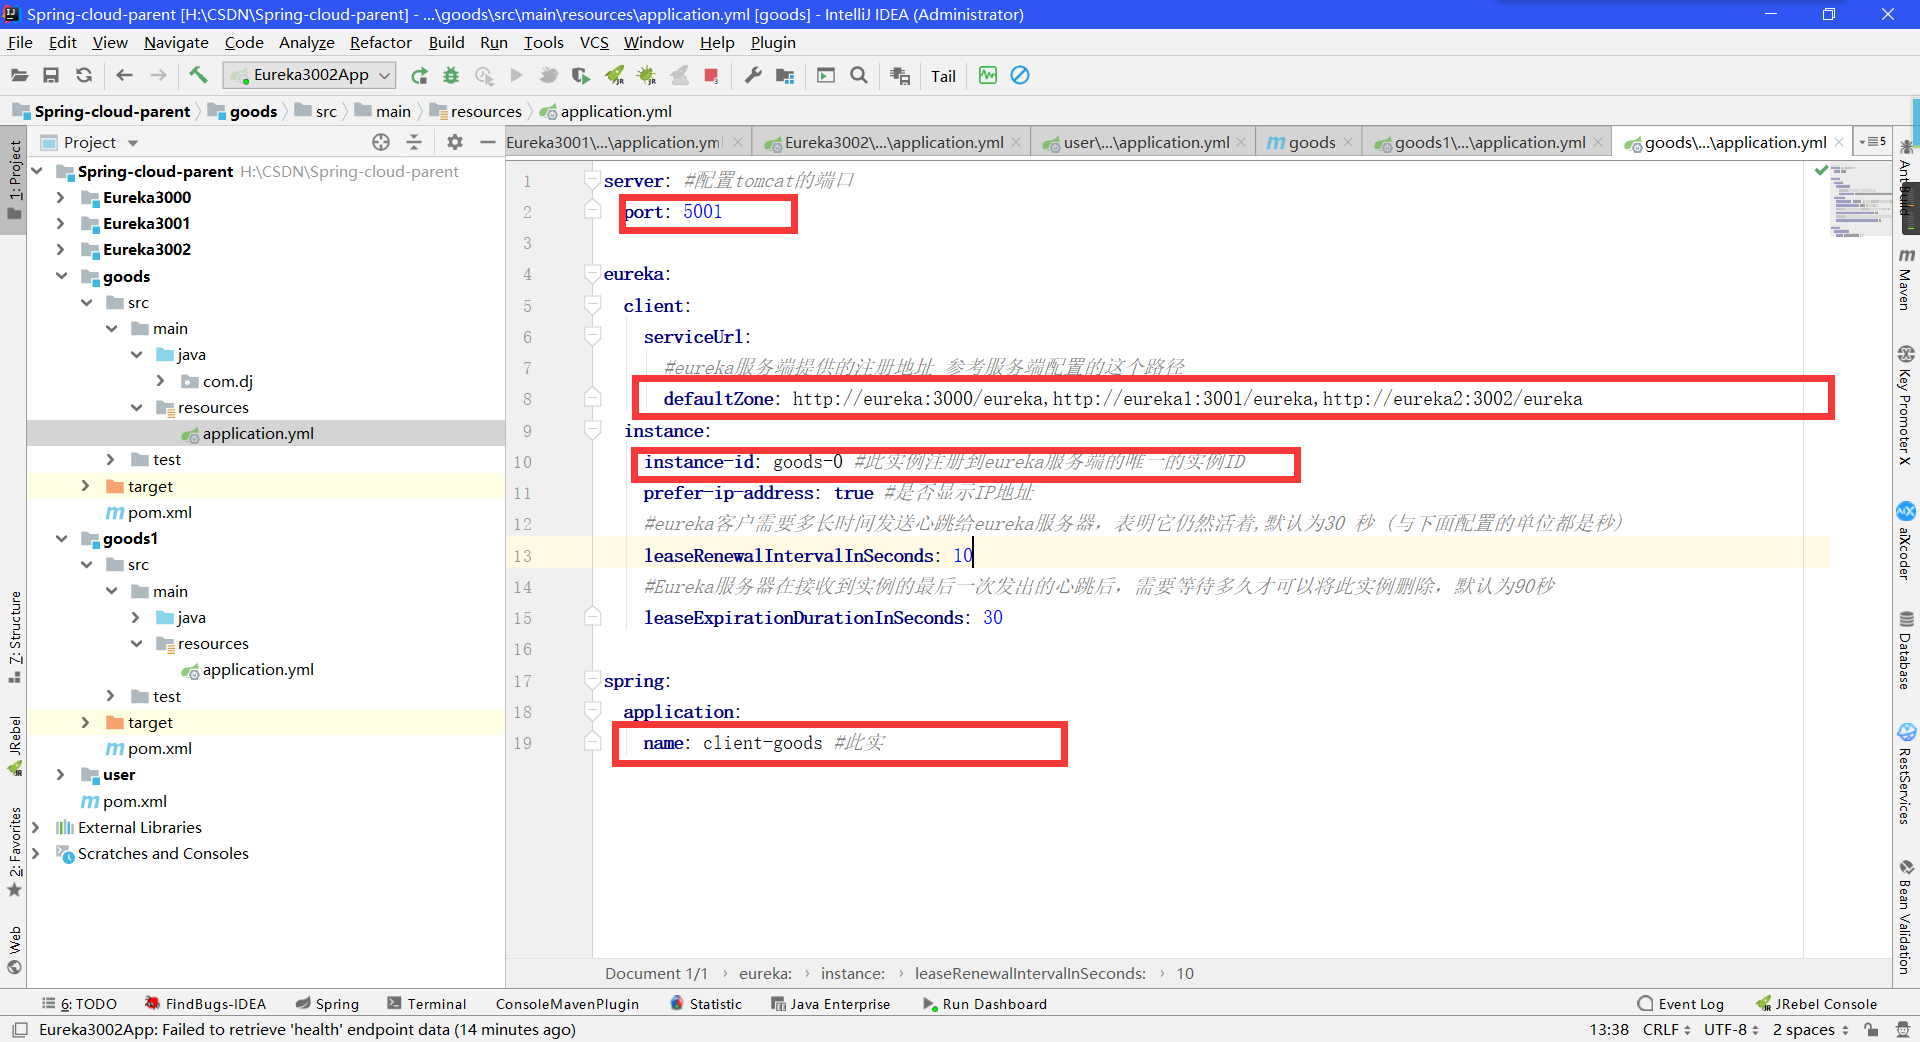Click the UTF-8 encoding selector in status bar

click(x=1731, y=1029)
